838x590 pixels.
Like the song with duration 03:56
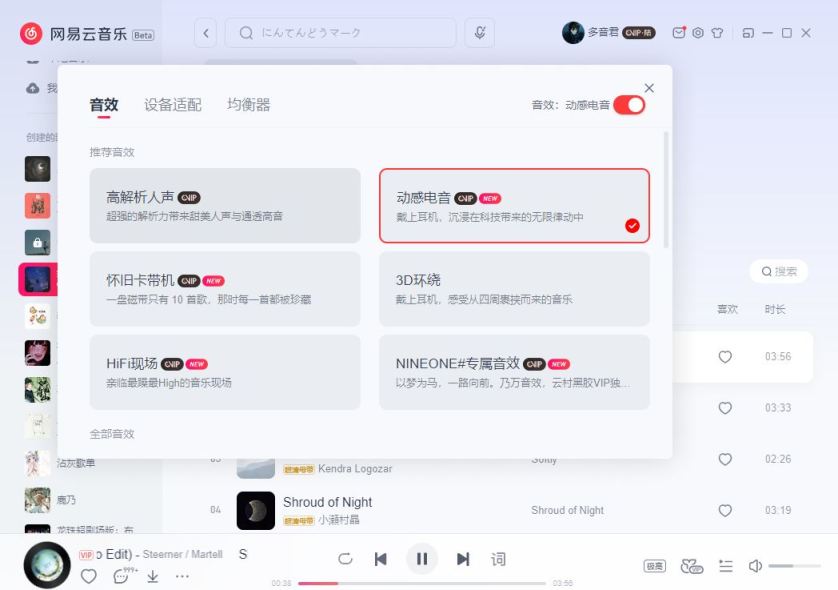(x=725, y=356)
